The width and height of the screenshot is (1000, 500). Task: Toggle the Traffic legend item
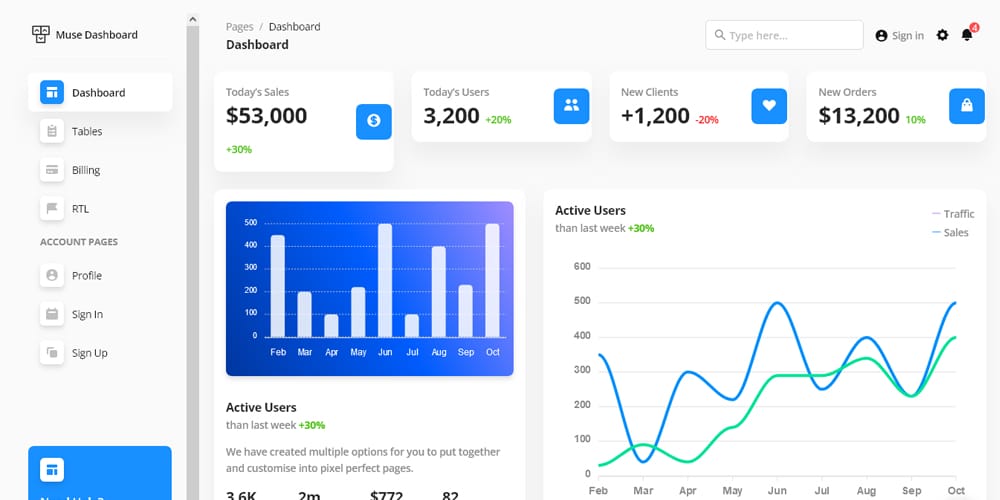point(953,214)
